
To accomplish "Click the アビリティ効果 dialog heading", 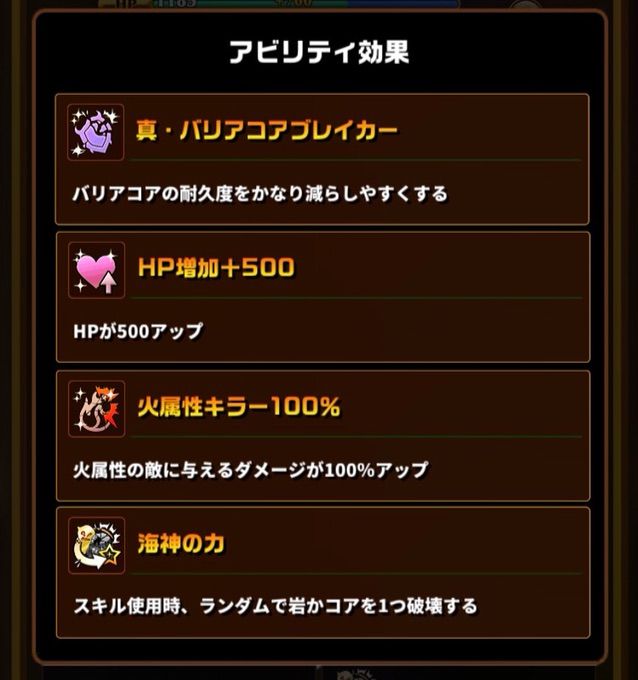I will (x=319, y=52).
